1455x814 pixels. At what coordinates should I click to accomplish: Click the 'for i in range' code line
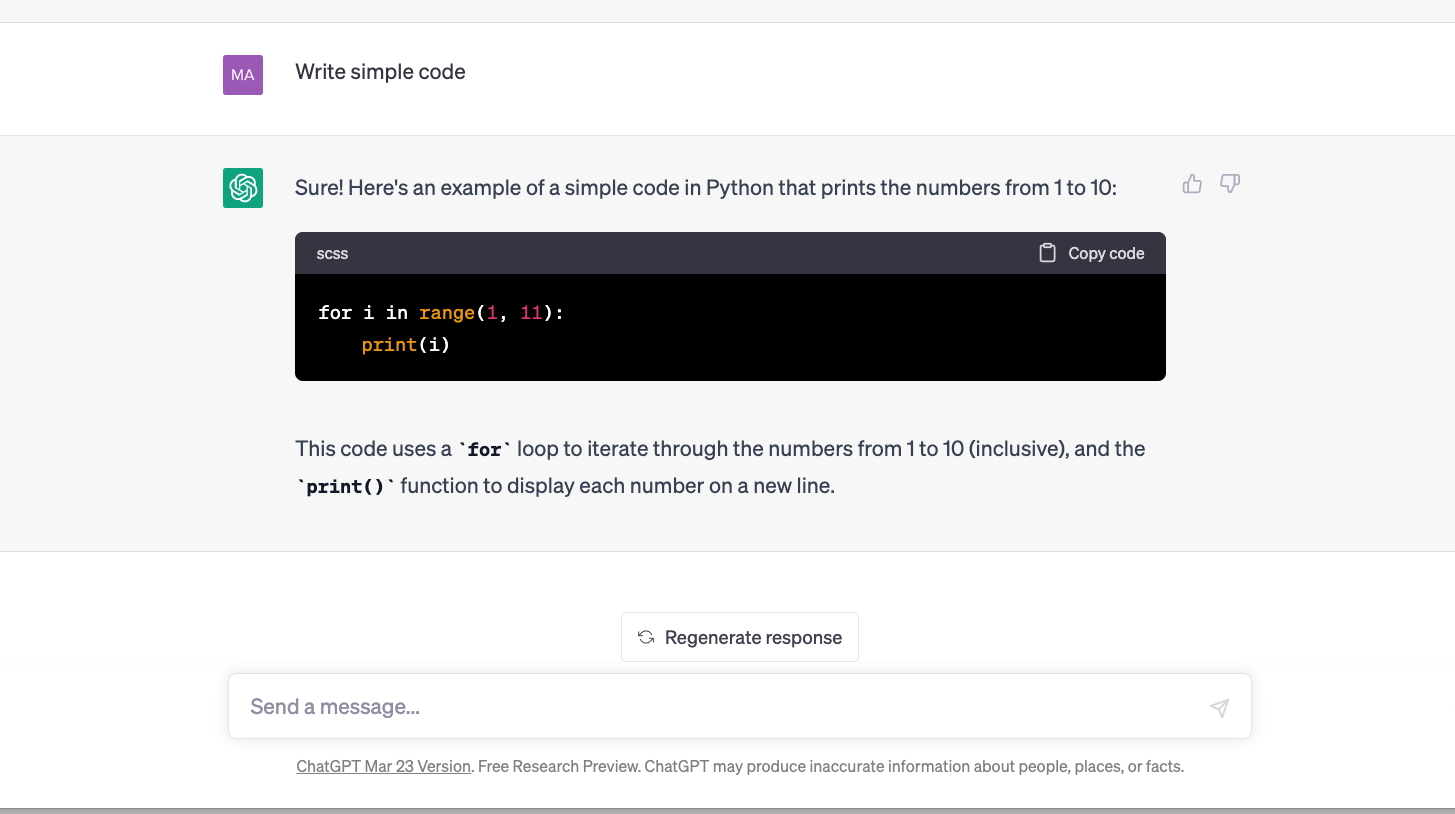point(441,313)
